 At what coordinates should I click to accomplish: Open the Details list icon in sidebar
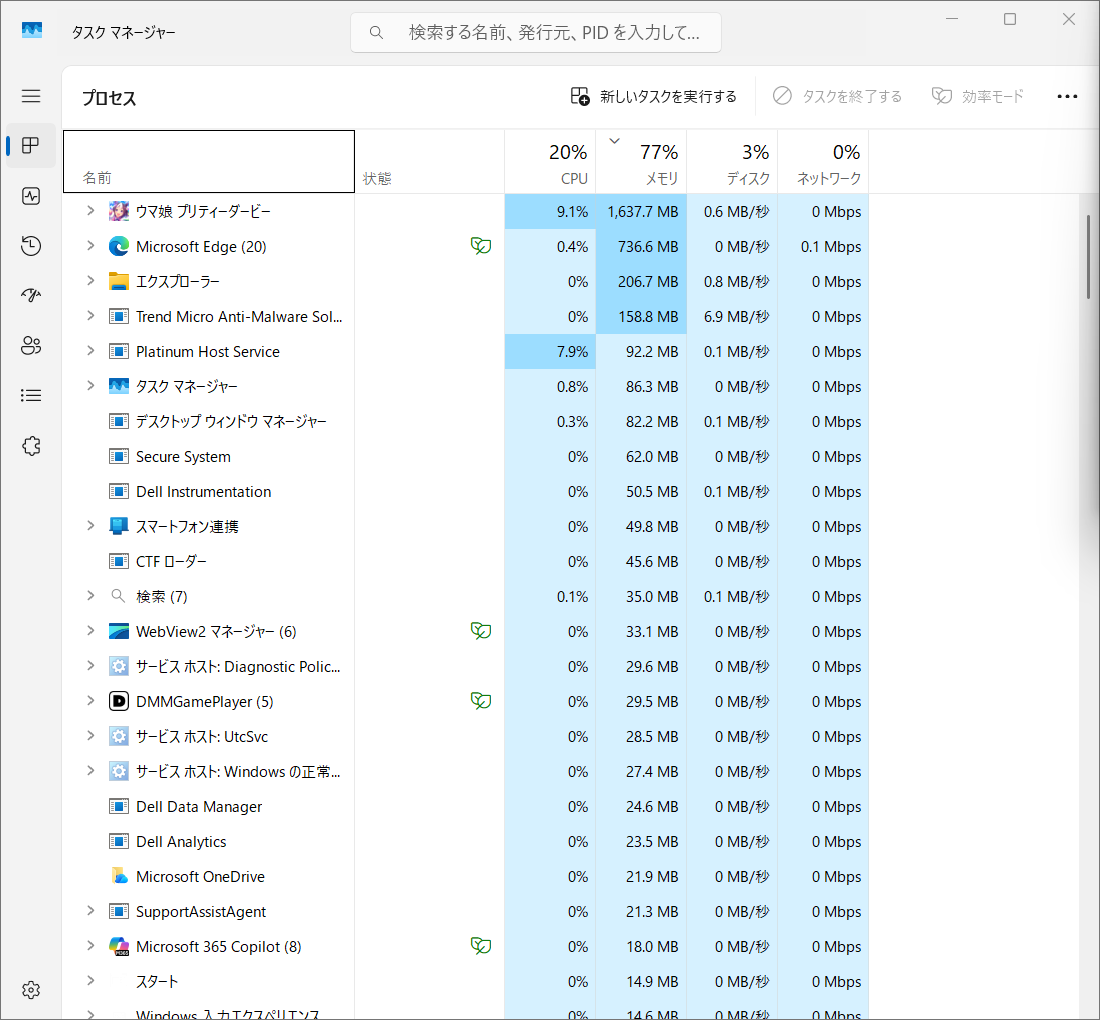[31, 396]
